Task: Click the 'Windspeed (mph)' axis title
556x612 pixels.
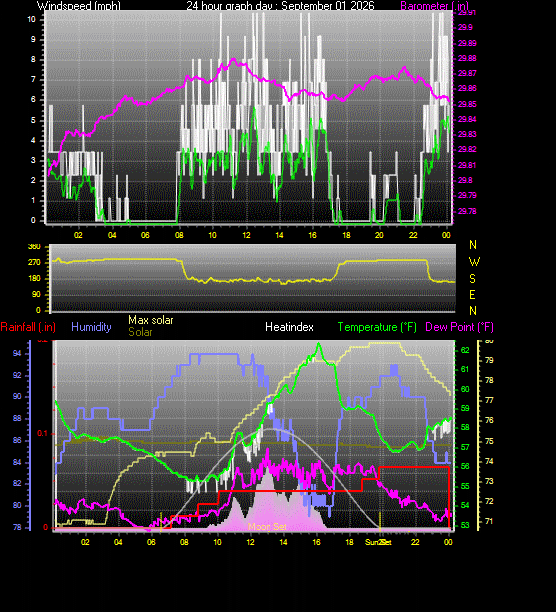Action: coord(79,5)
